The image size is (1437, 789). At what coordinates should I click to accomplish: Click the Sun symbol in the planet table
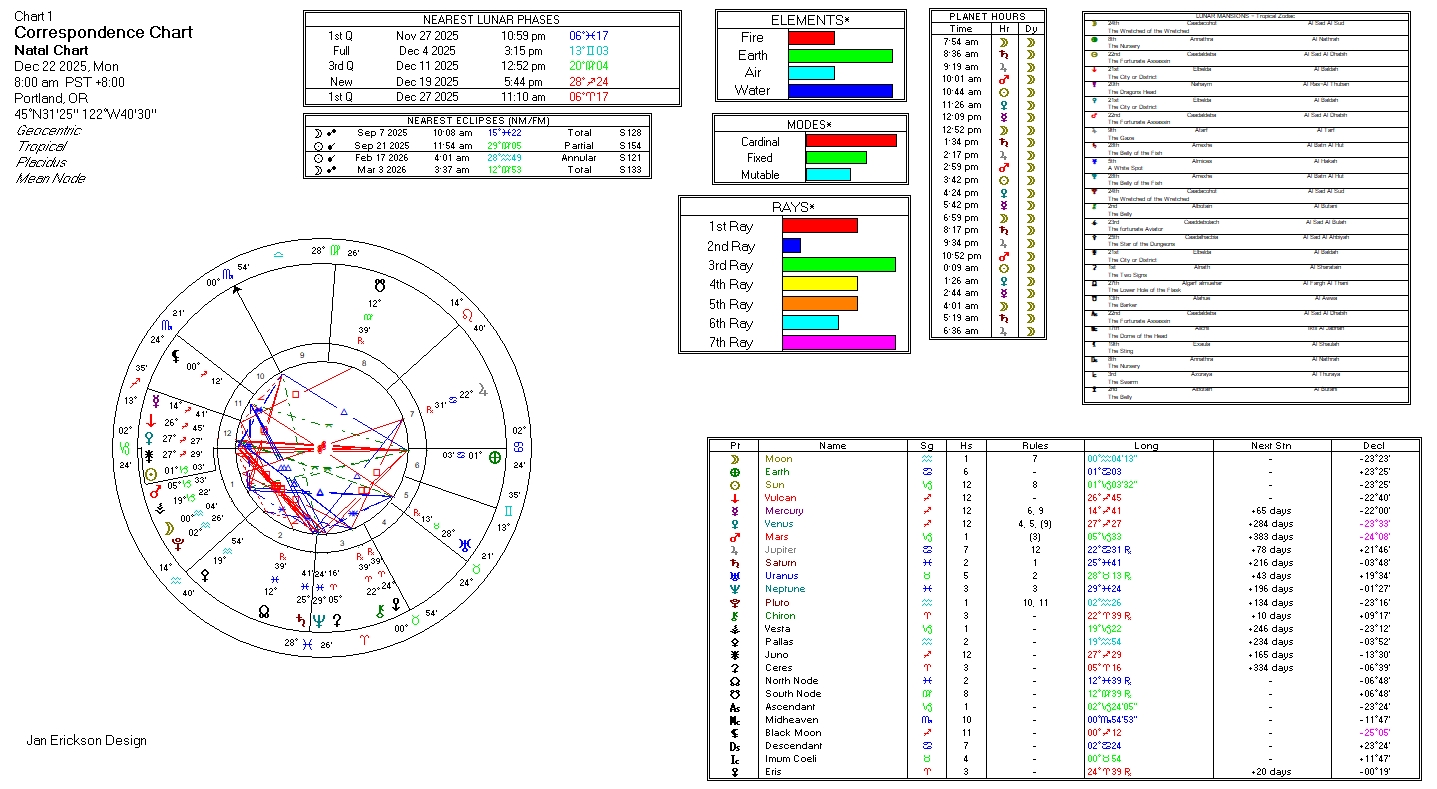click(735, 485)
